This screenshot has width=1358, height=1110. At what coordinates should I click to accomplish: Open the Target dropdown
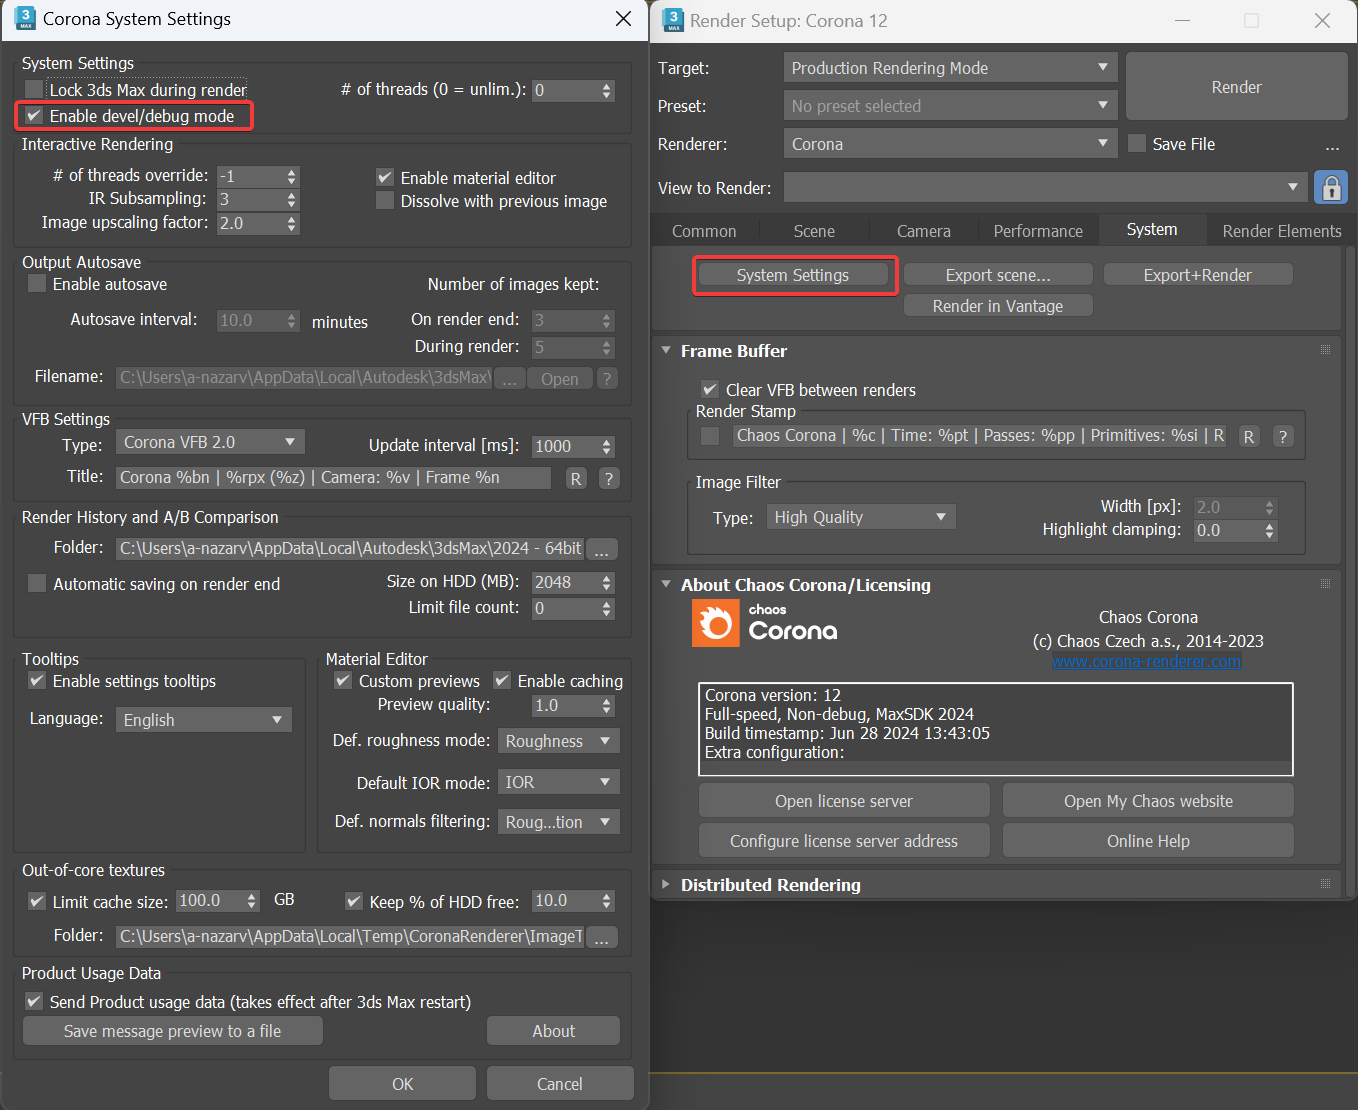click(951, 68)
